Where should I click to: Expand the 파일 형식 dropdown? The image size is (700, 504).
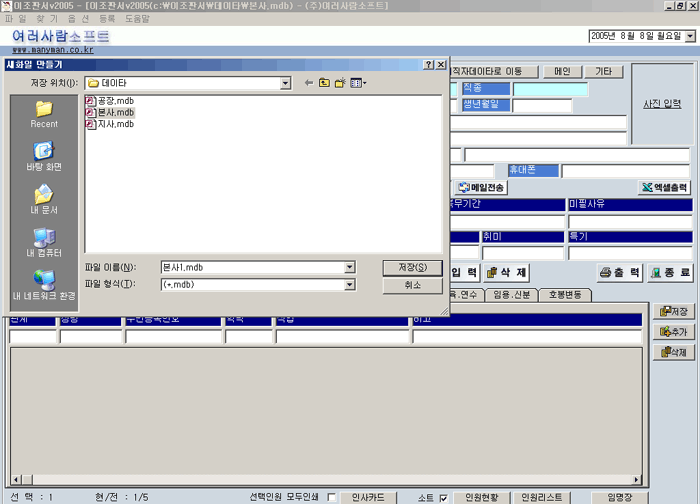349,285
